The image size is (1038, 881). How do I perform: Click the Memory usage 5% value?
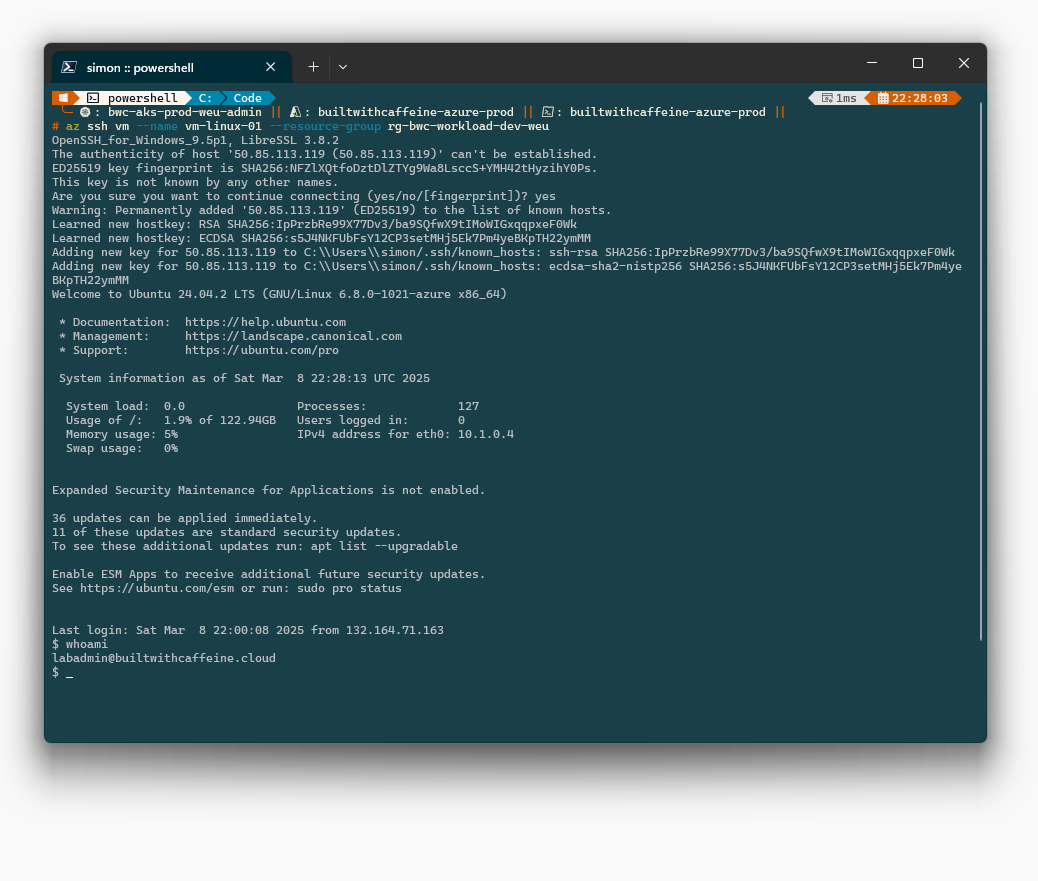pos(171,434)
